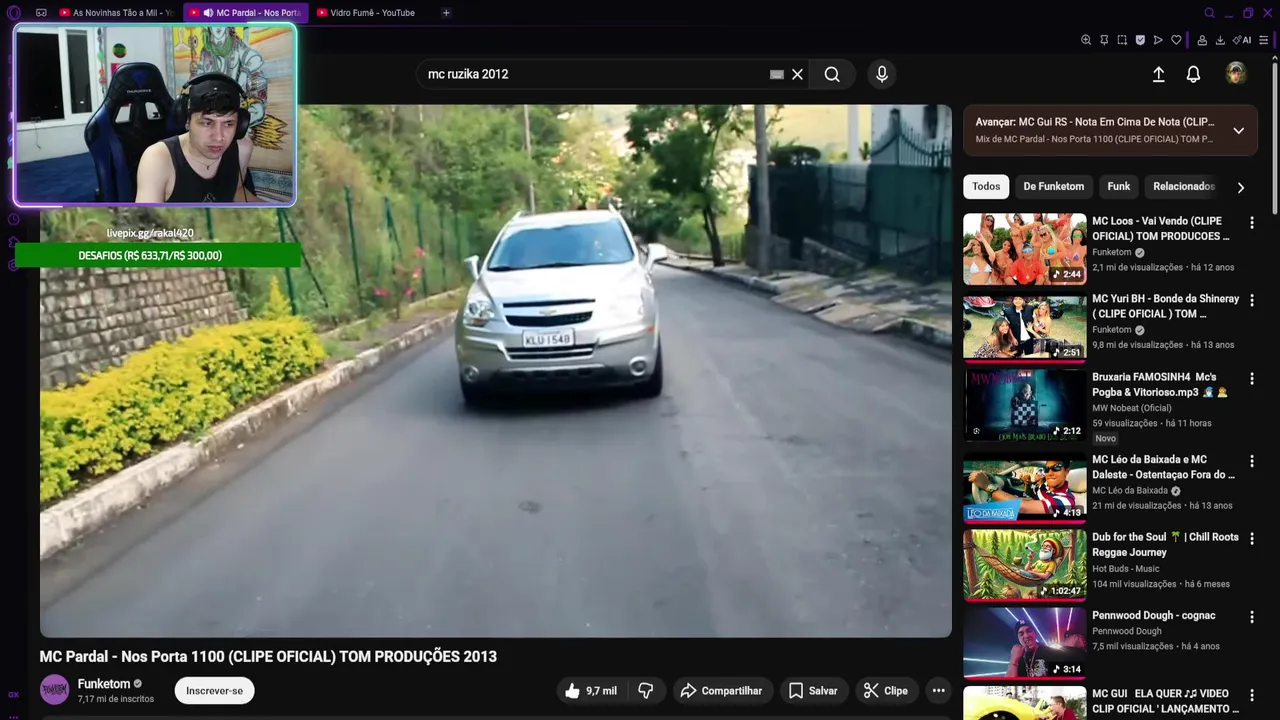Open the Opera AI assistant icon
This screenshot has width=1280, height=720.
(1242, 40)
